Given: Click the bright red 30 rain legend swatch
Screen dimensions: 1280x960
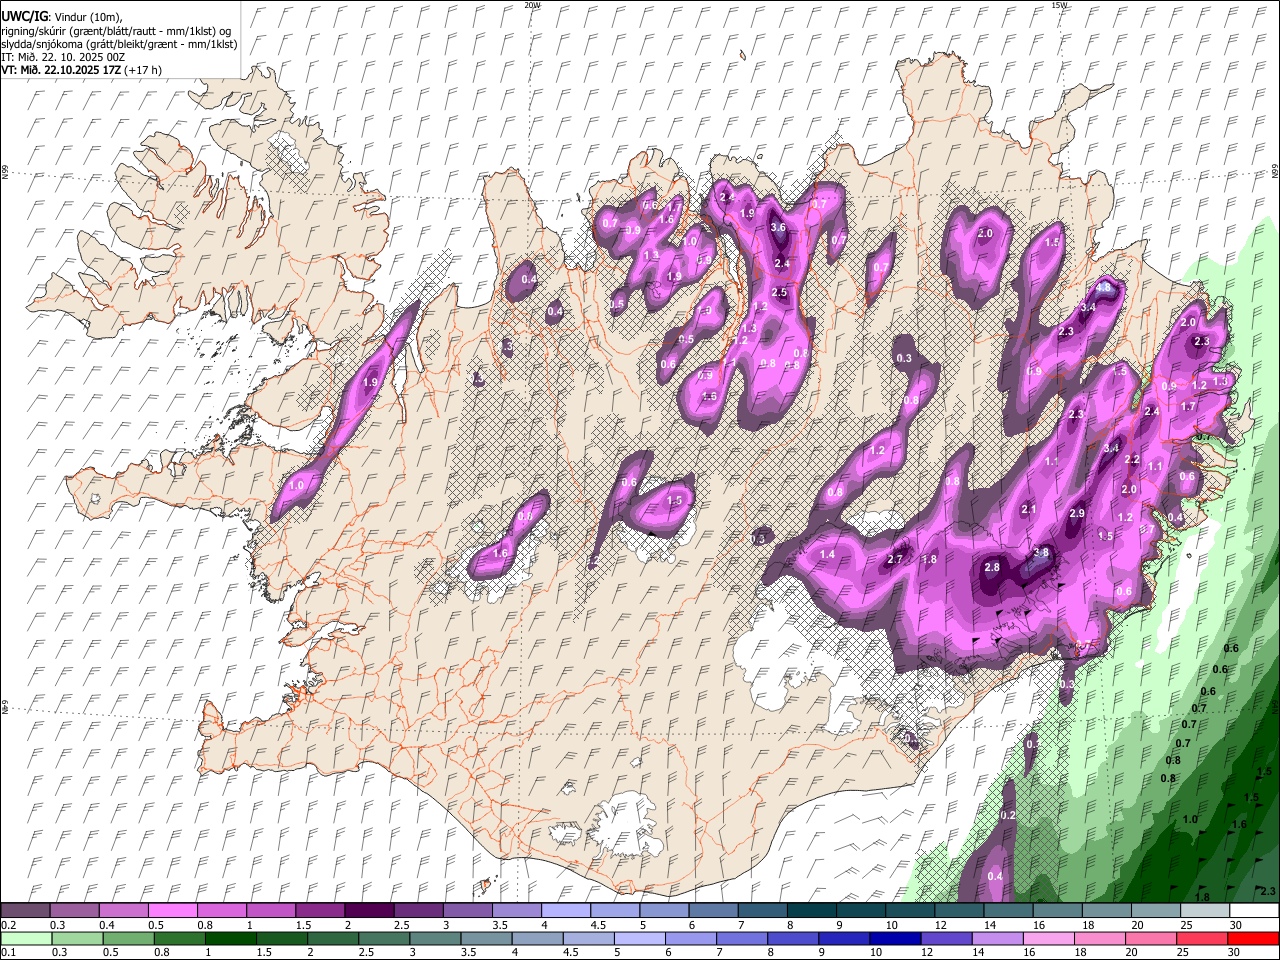Looking at the screenshot, I should (1253, 938).
